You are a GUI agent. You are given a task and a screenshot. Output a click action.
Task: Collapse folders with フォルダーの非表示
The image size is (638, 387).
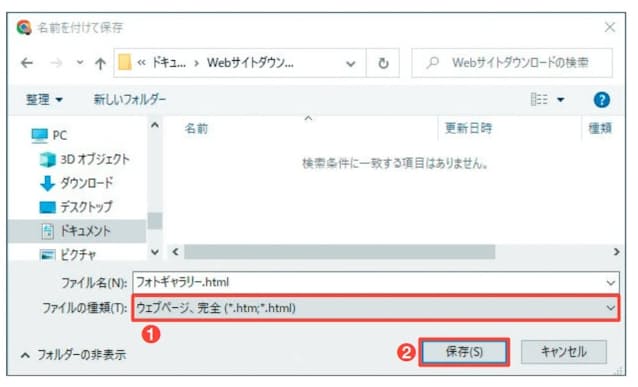74,355
